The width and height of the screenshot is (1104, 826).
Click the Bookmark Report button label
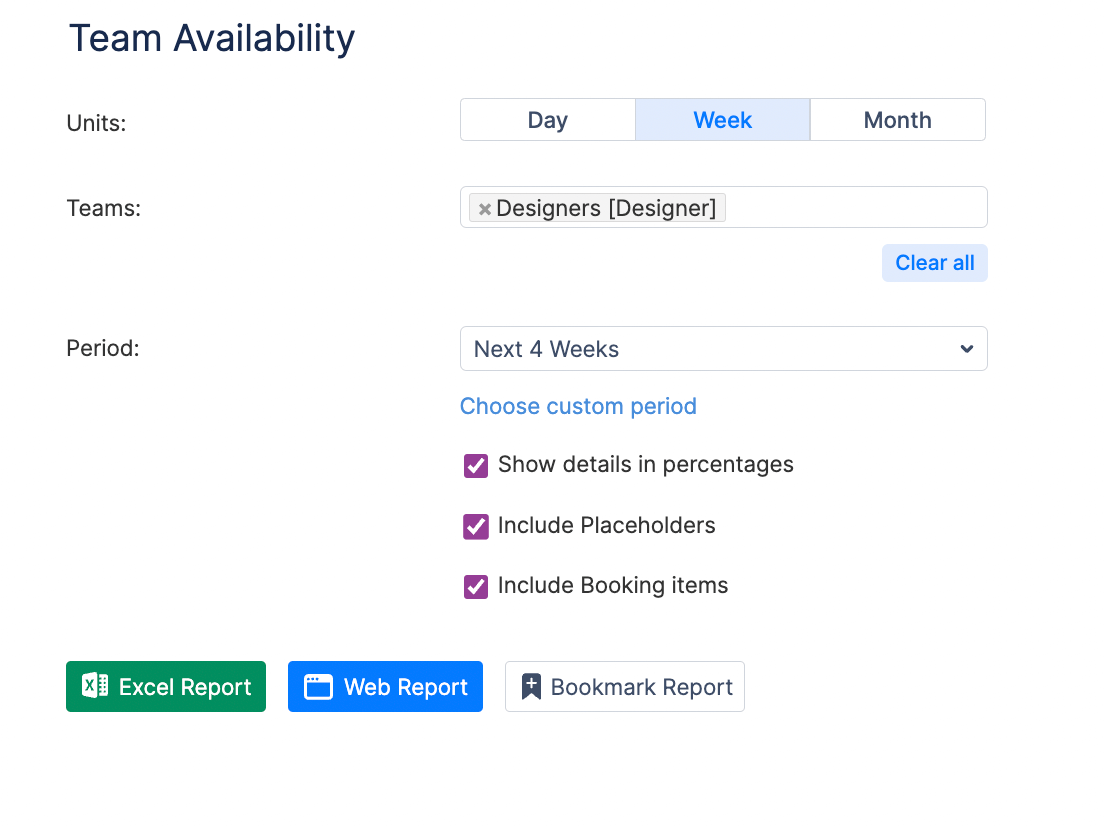(641, 687)
